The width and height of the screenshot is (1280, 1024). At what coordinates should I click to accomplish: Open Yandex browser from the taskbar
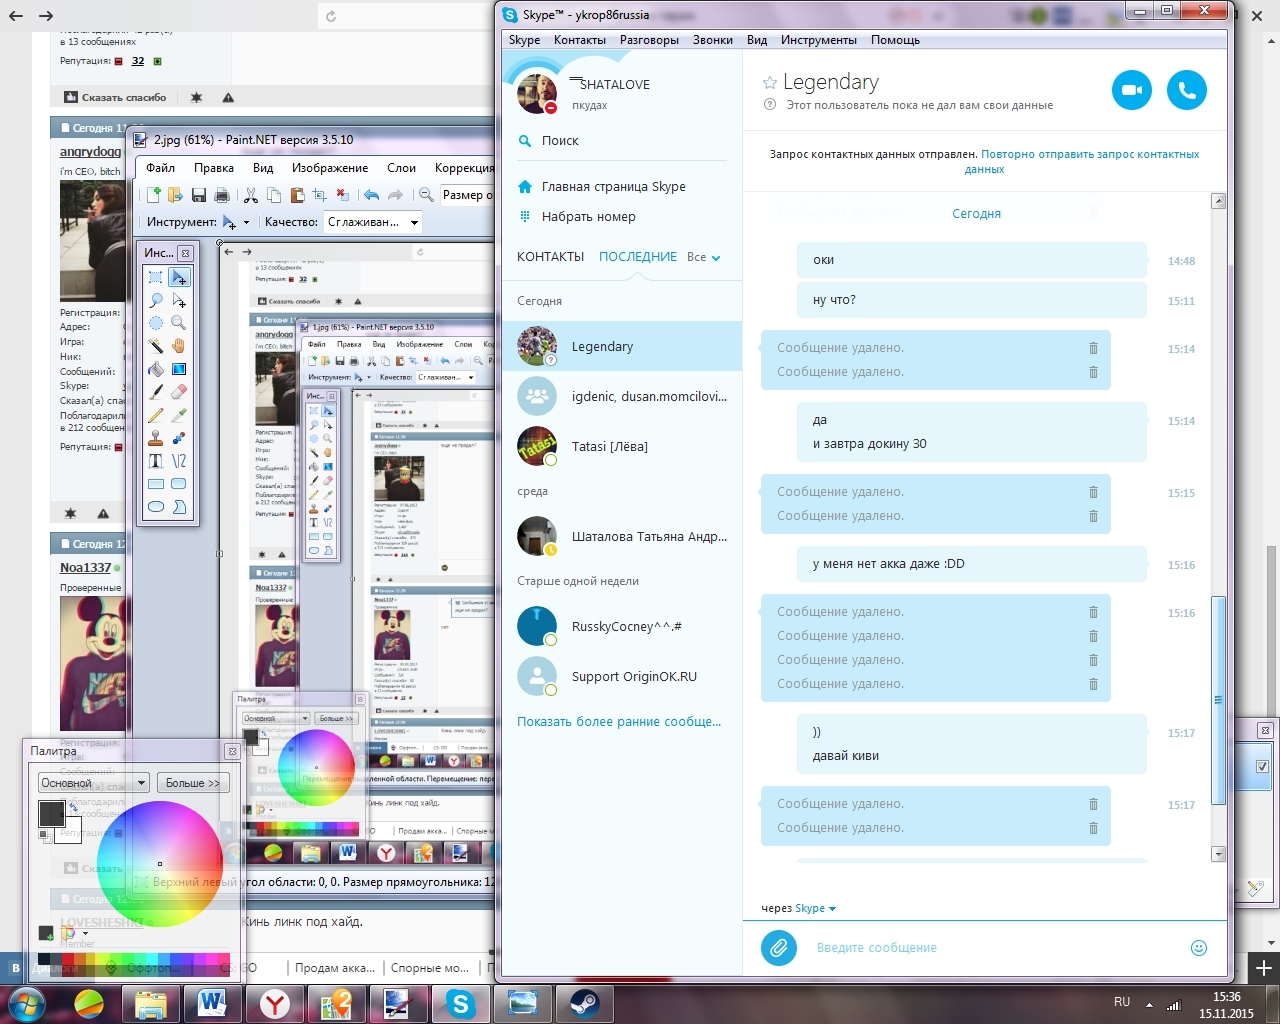pyautogui.click(x=274, y=1003)
